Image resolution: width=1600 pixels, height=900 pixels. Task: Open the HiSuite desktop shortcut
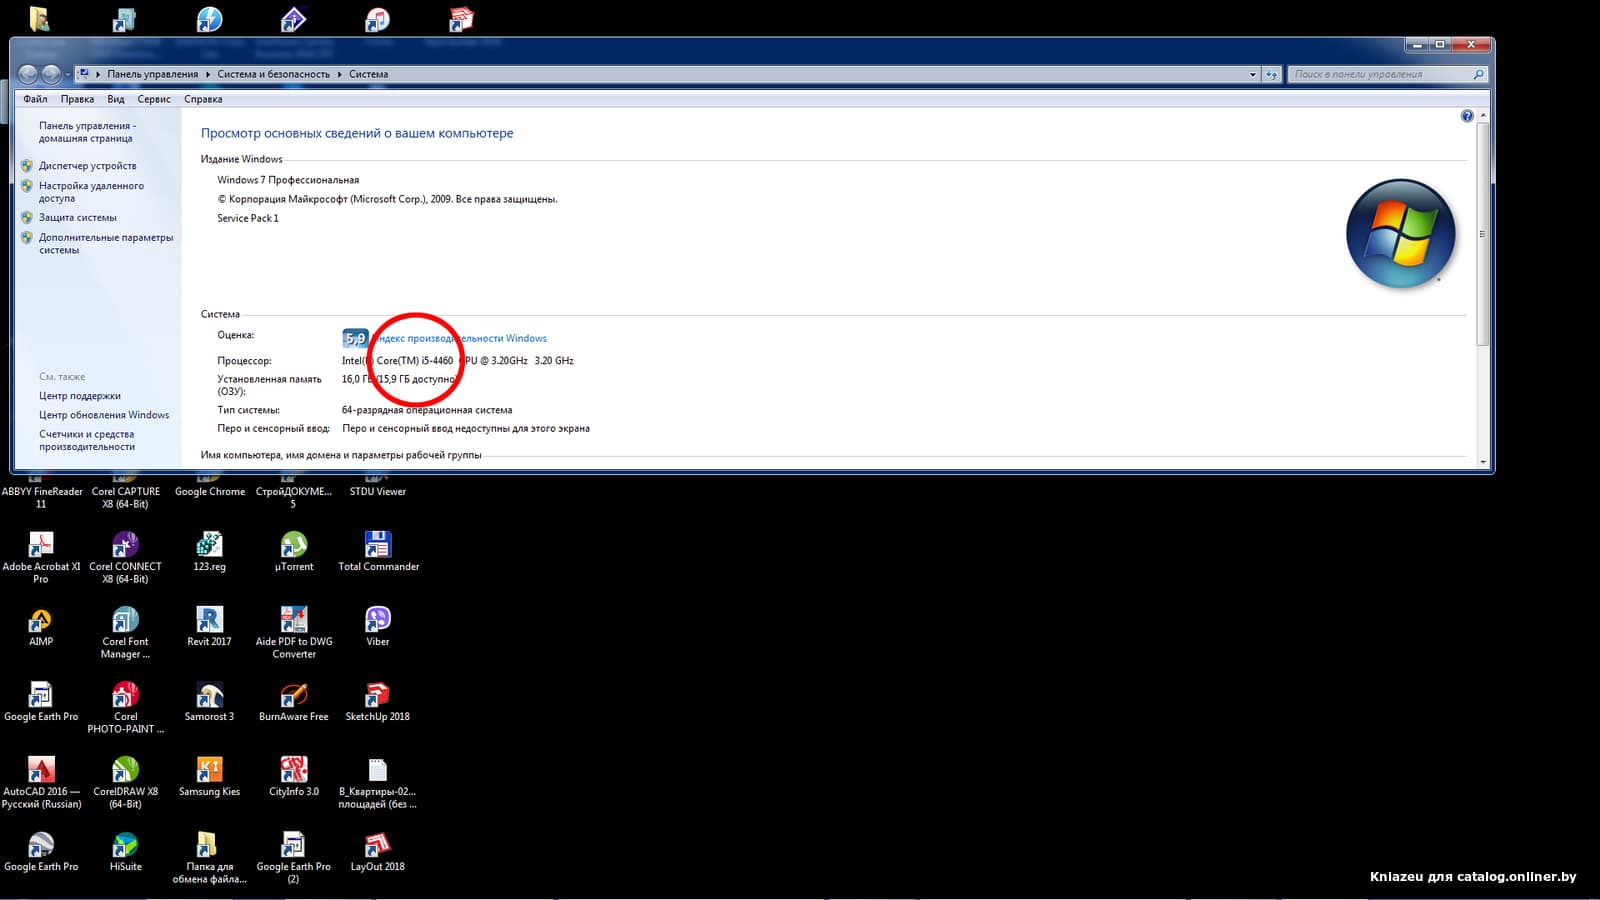[125, 851]
